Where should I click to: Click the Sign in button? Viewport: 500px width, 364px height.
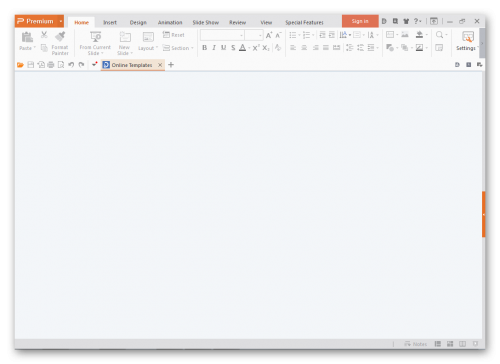[360, 21]
